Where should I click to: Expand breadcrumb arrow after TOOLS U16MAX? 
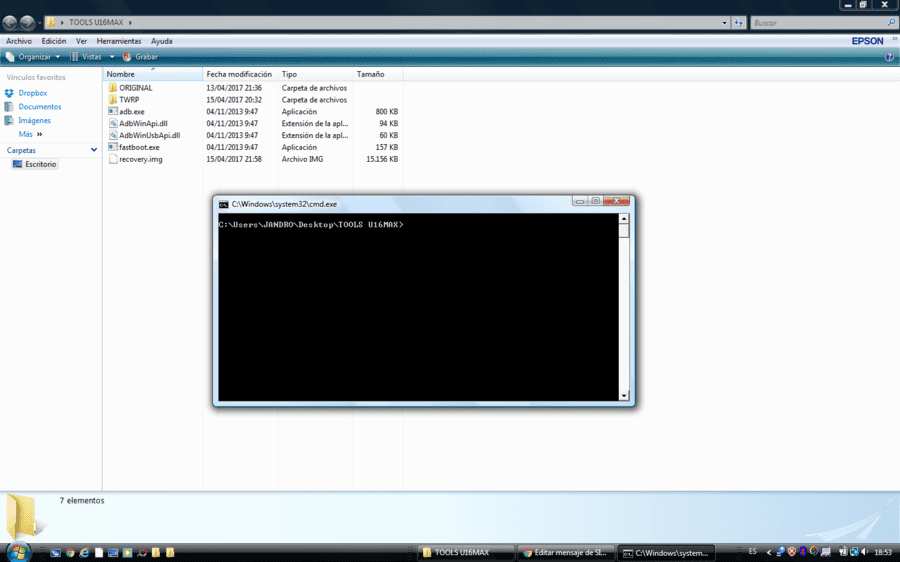pyautogui.click(x=130, y=22)
